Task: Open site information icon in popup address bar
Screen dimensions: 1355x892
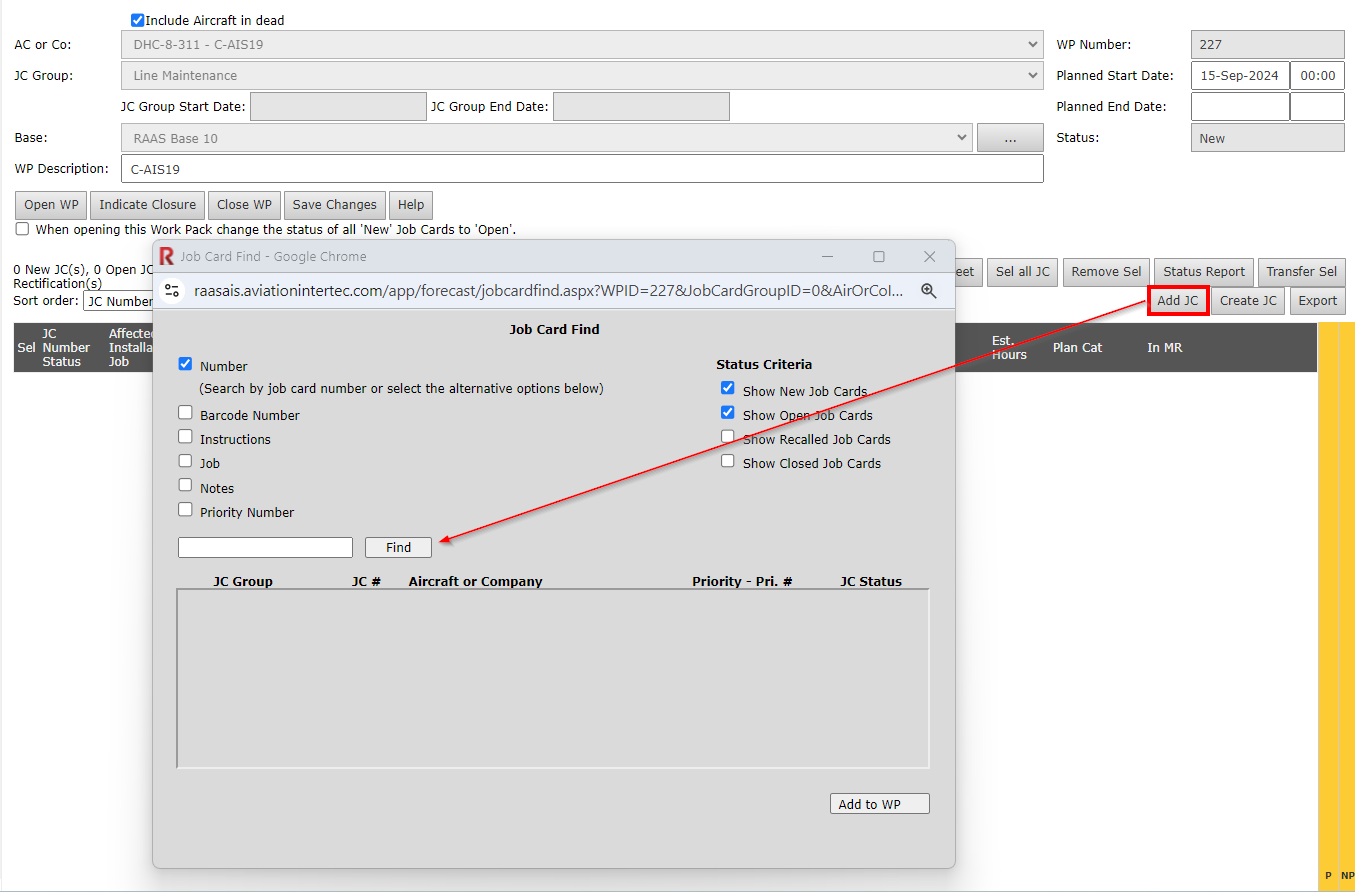Action: point(172,290)
